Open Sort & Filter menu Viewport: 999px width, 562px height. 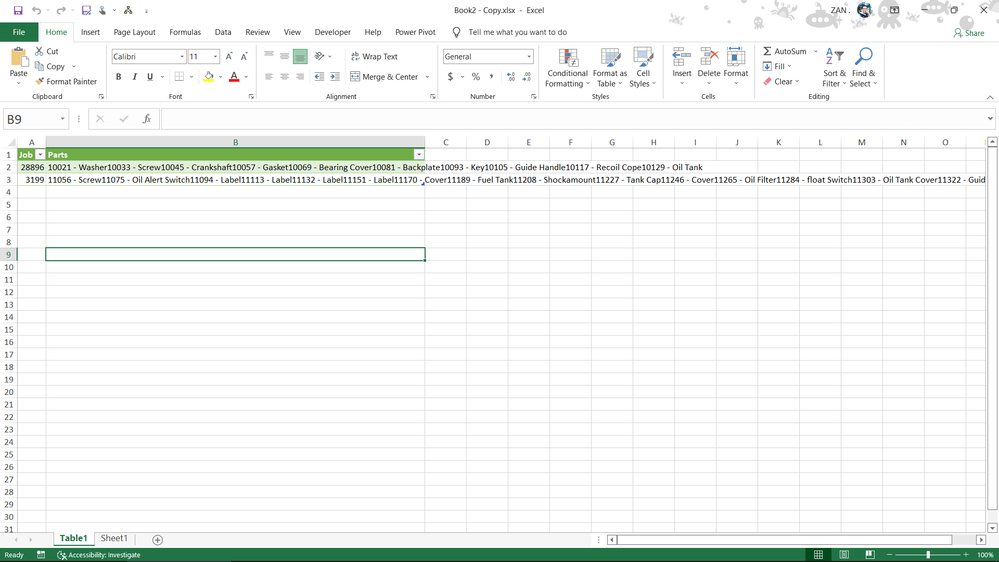click(834, 68)
